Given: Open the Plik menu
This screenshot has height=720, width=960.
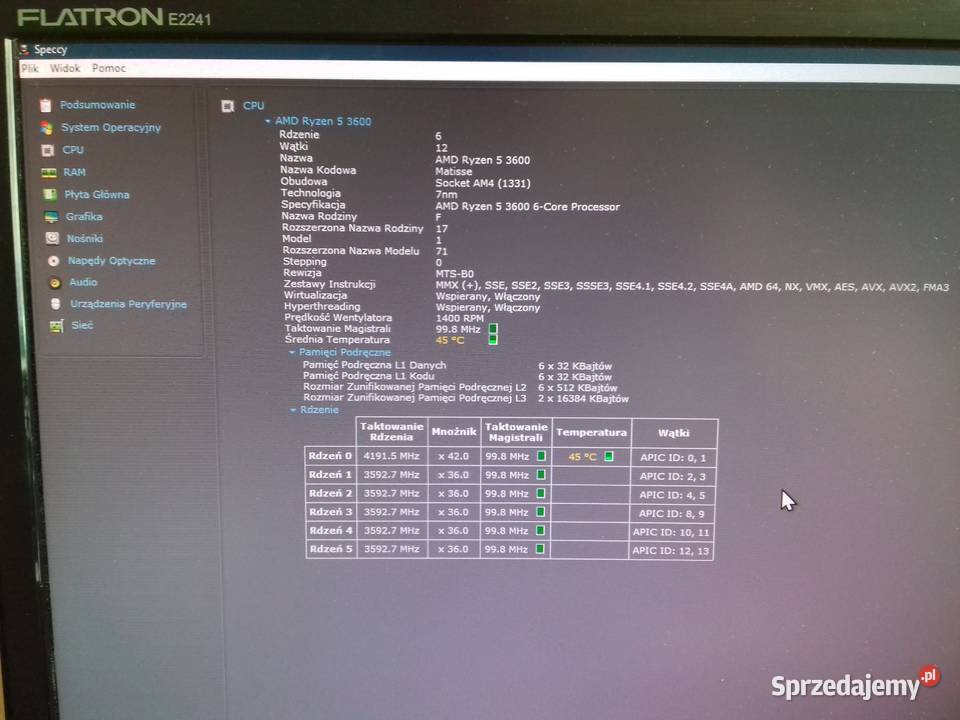Looking at the screenshot, I should 29,68.
